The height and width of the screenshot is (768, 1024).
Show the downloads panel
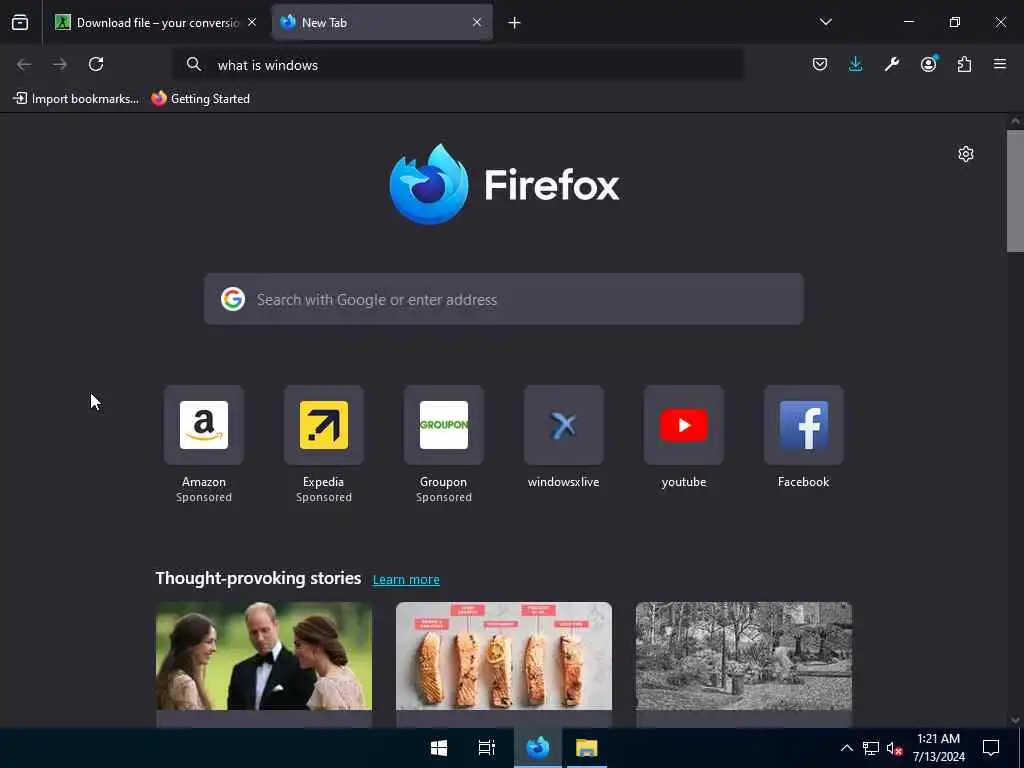point(856,64)
